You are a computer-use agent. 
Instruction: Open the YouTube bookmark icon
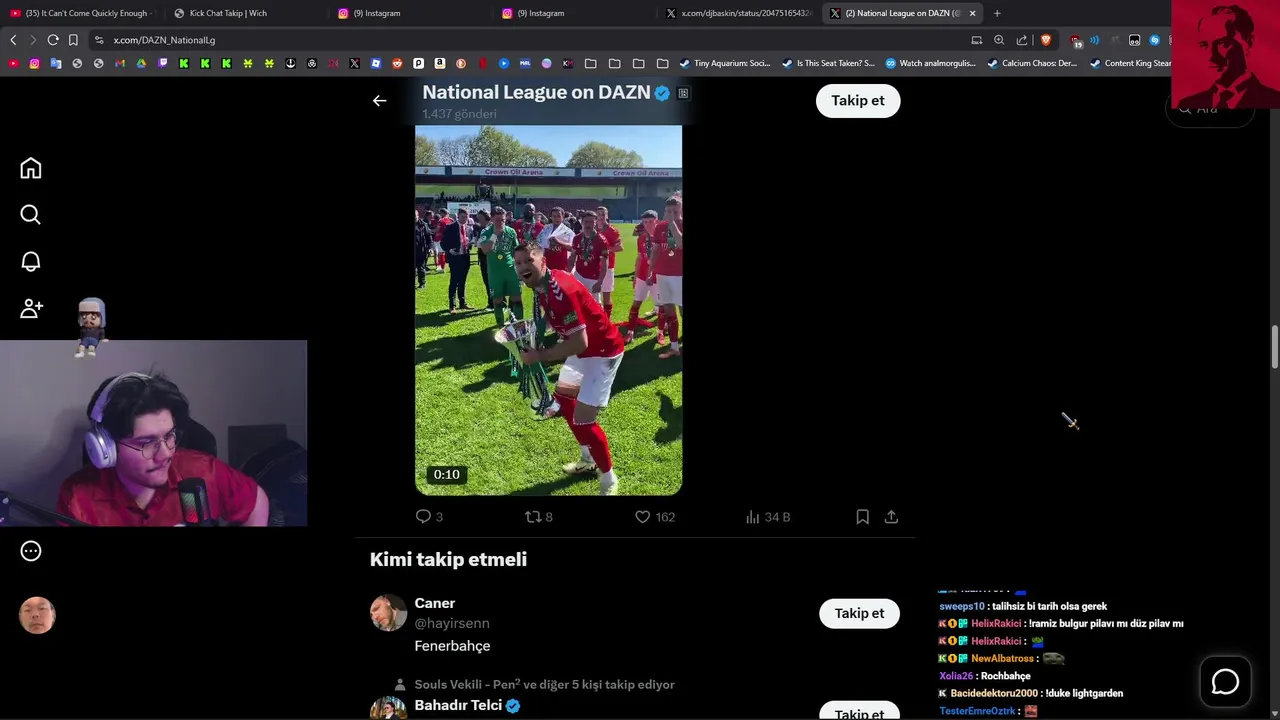point(13,63)
